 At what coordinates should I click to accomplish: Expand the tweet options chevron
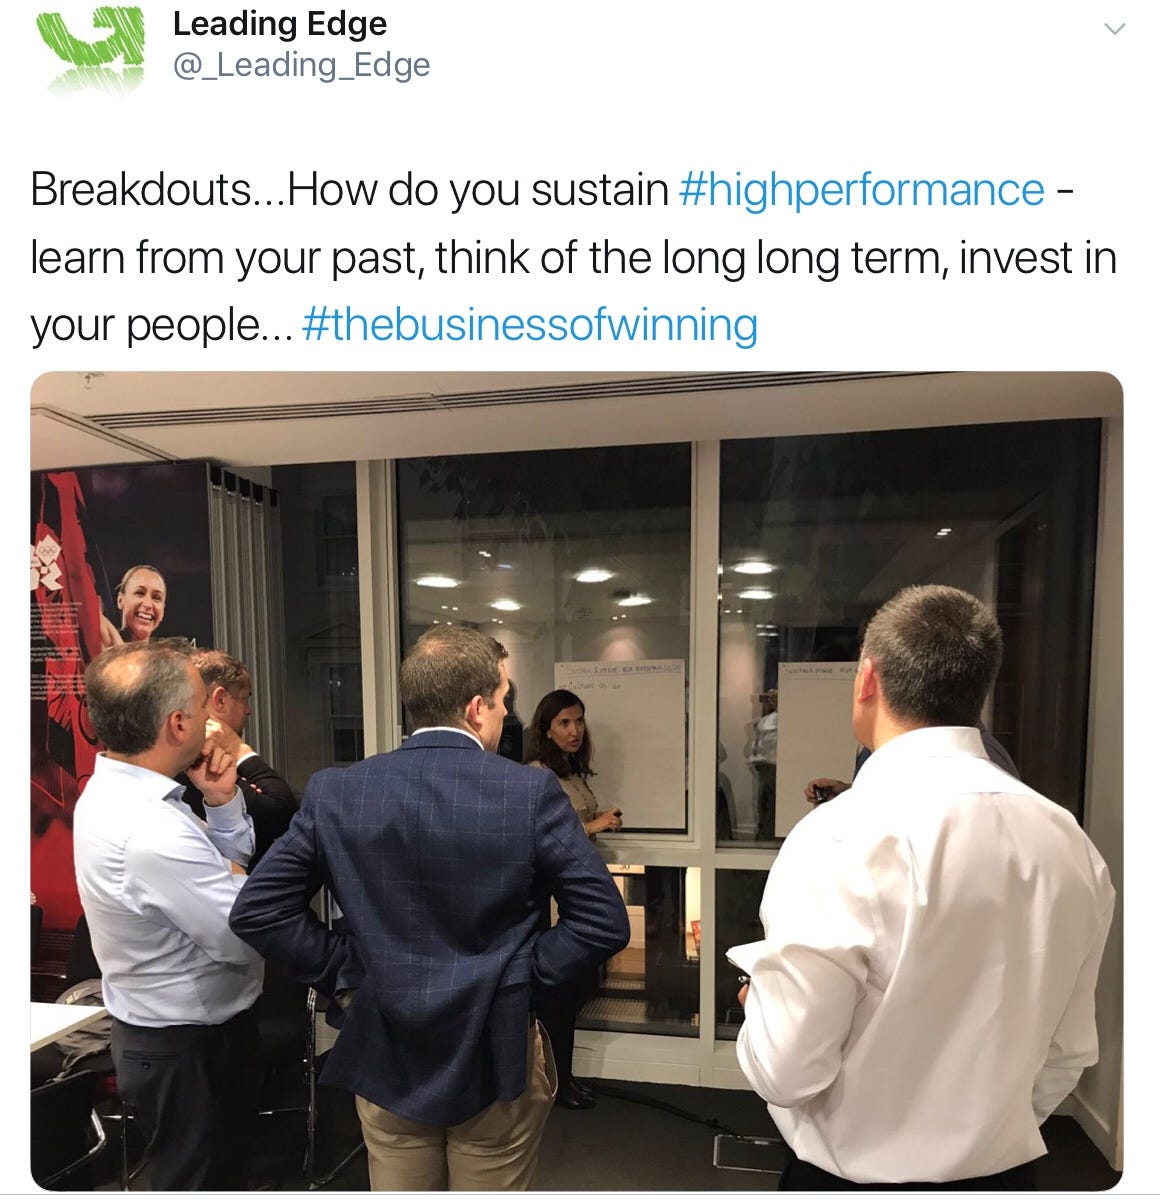(1114, 29)
